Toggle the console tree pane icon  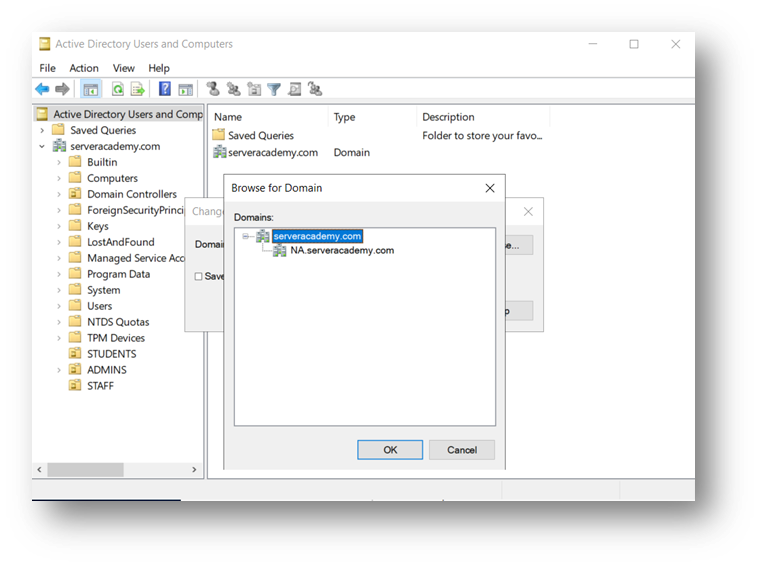(91, 90)
